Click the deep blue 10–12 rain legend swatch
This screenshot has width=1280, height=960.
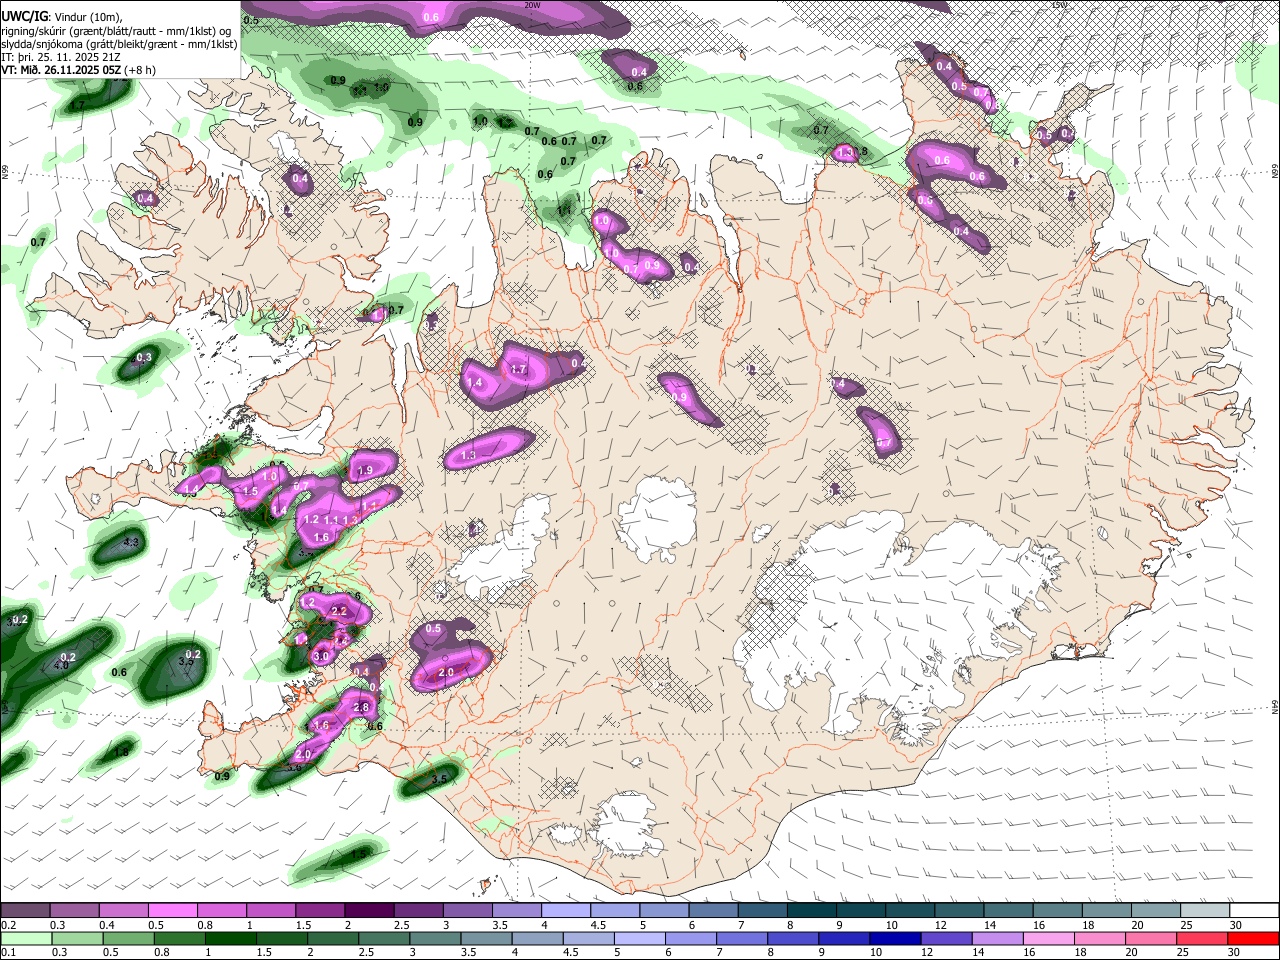pos(896,938)
